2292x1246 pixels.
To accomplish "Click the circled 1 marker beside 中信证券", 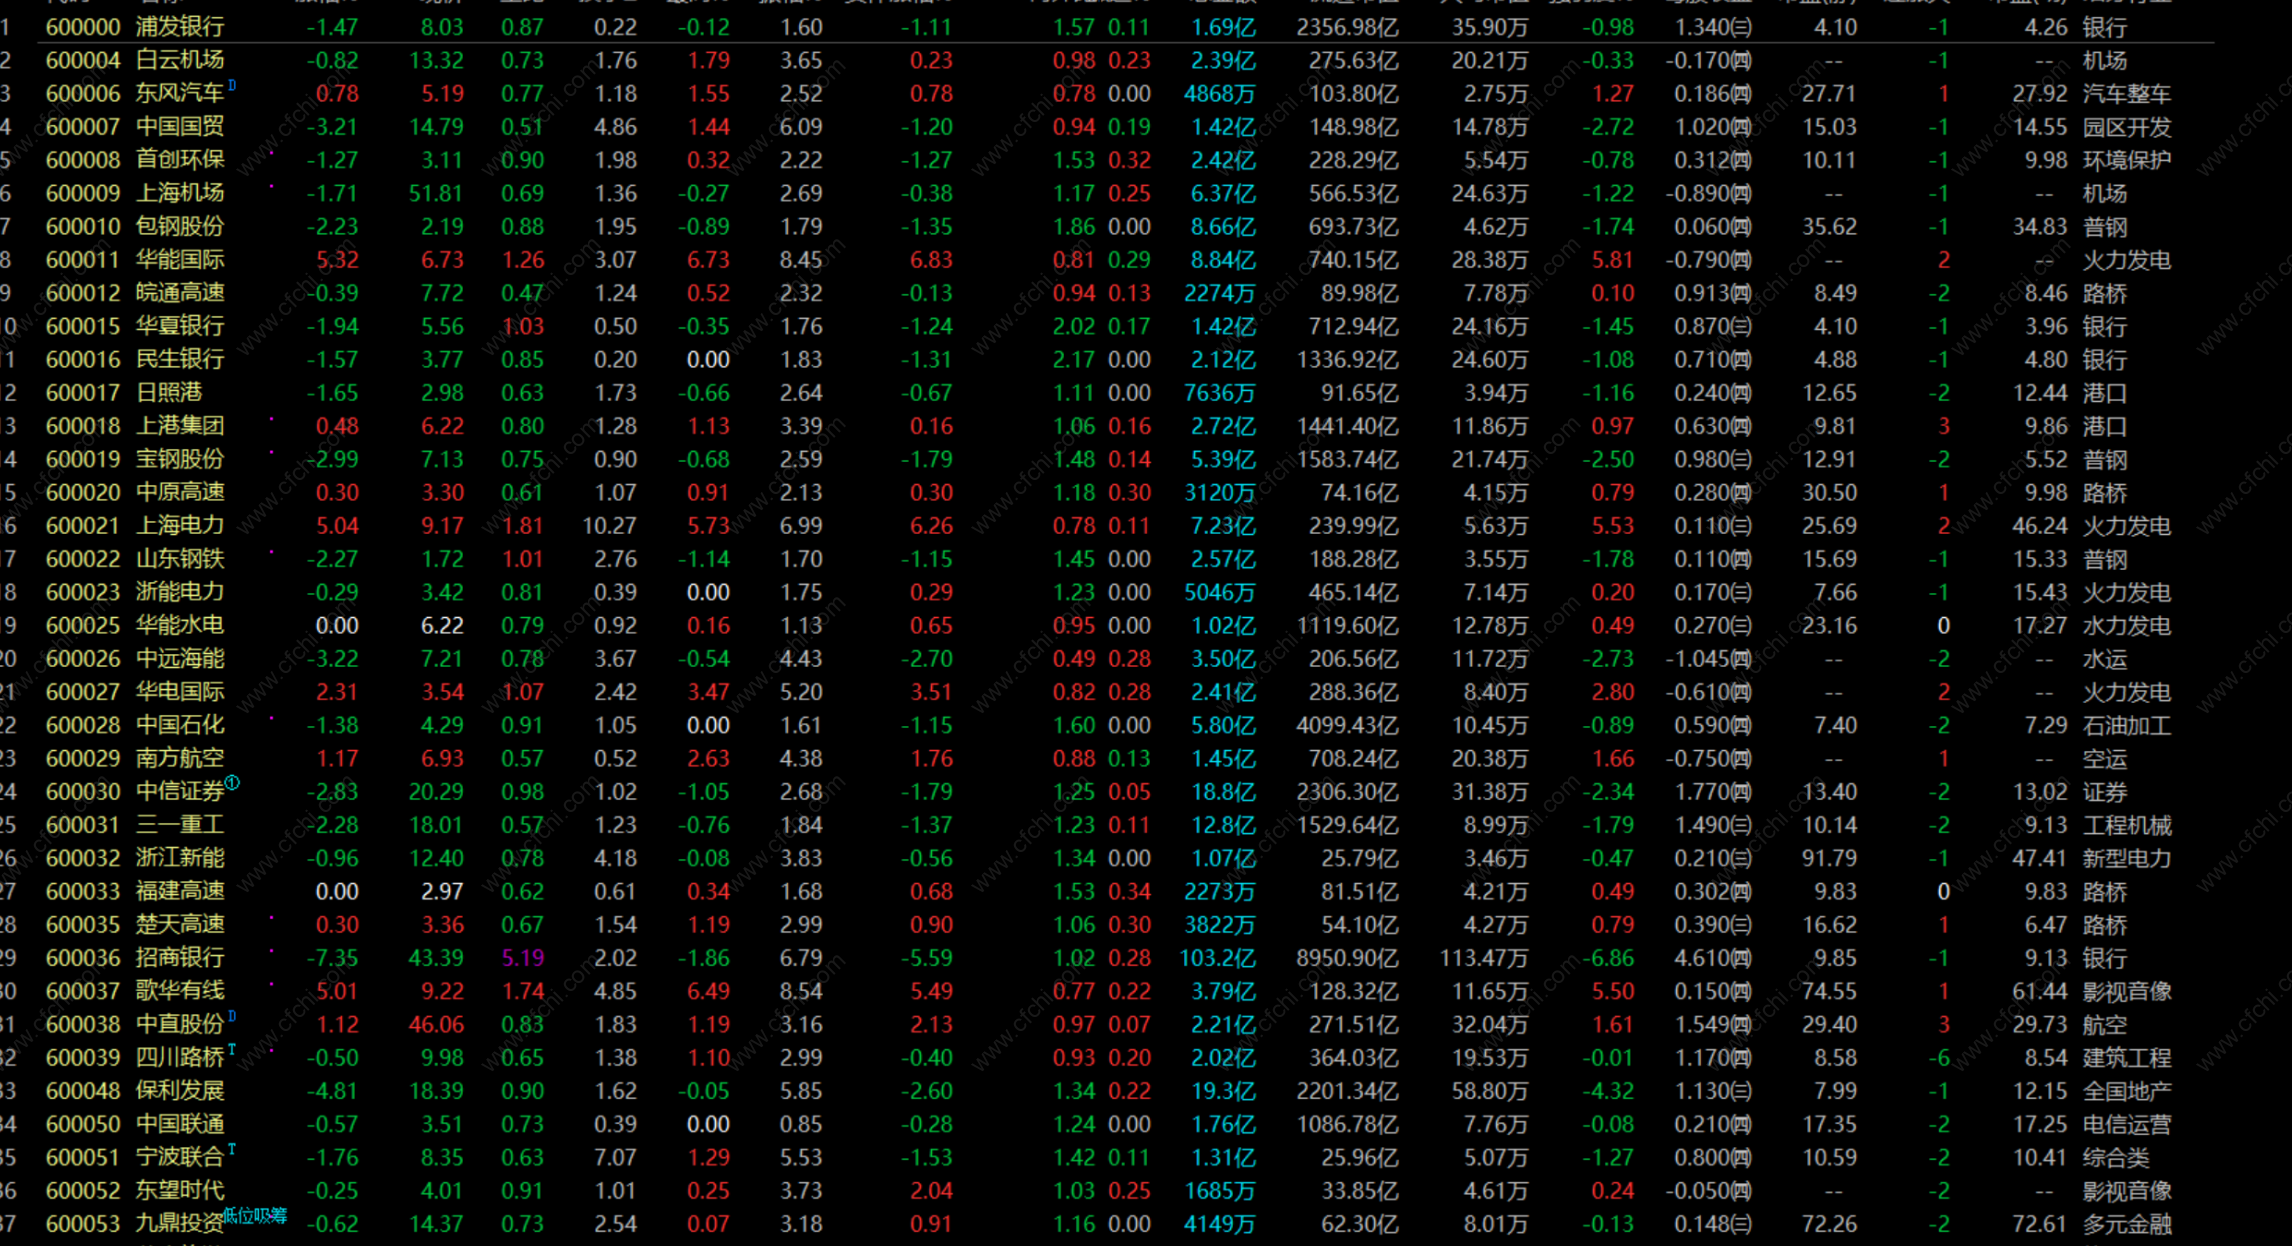I will click(232, 783).
